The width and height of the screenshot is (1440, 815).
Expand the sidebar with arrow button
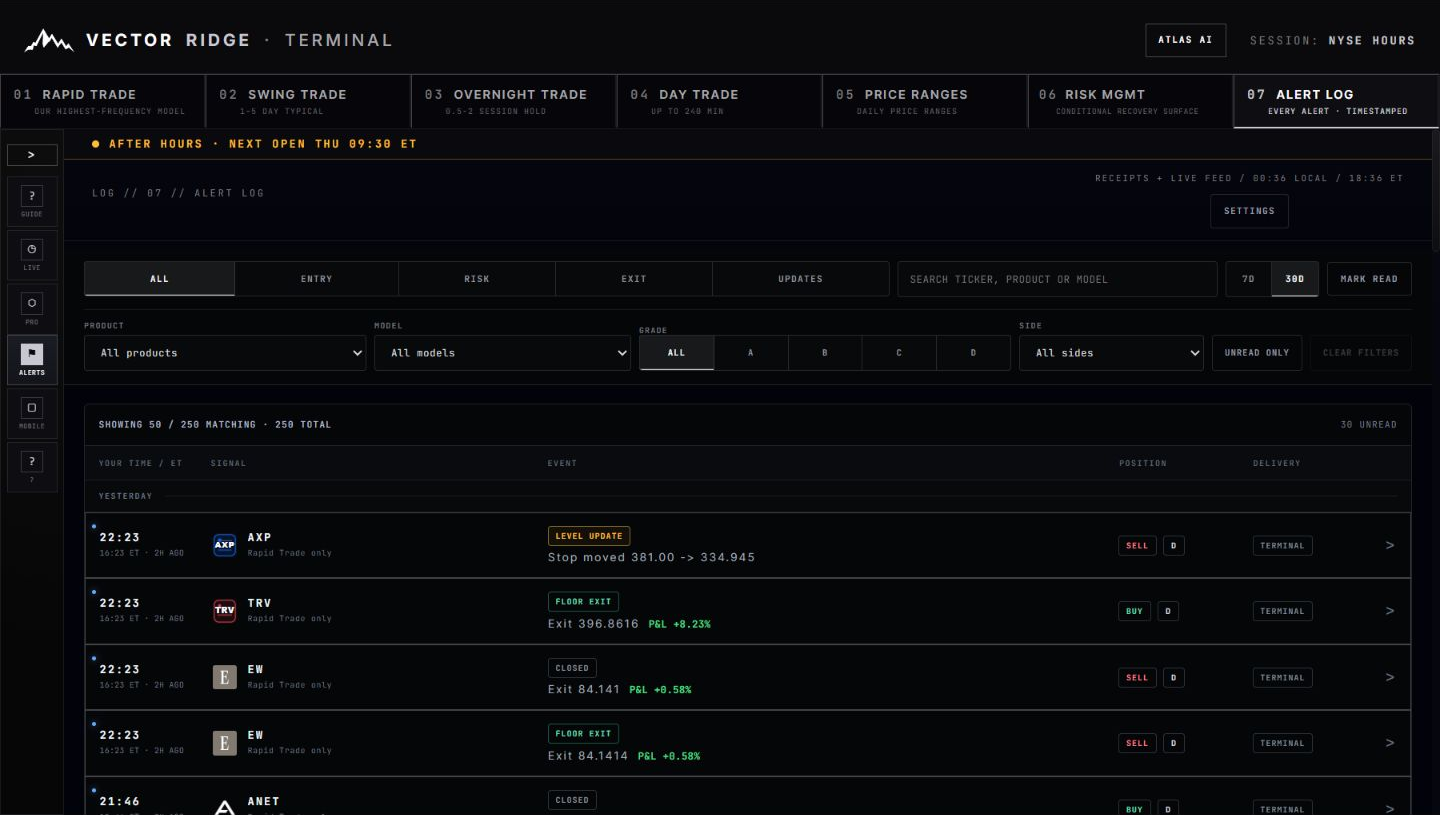(x=32, y=155)
